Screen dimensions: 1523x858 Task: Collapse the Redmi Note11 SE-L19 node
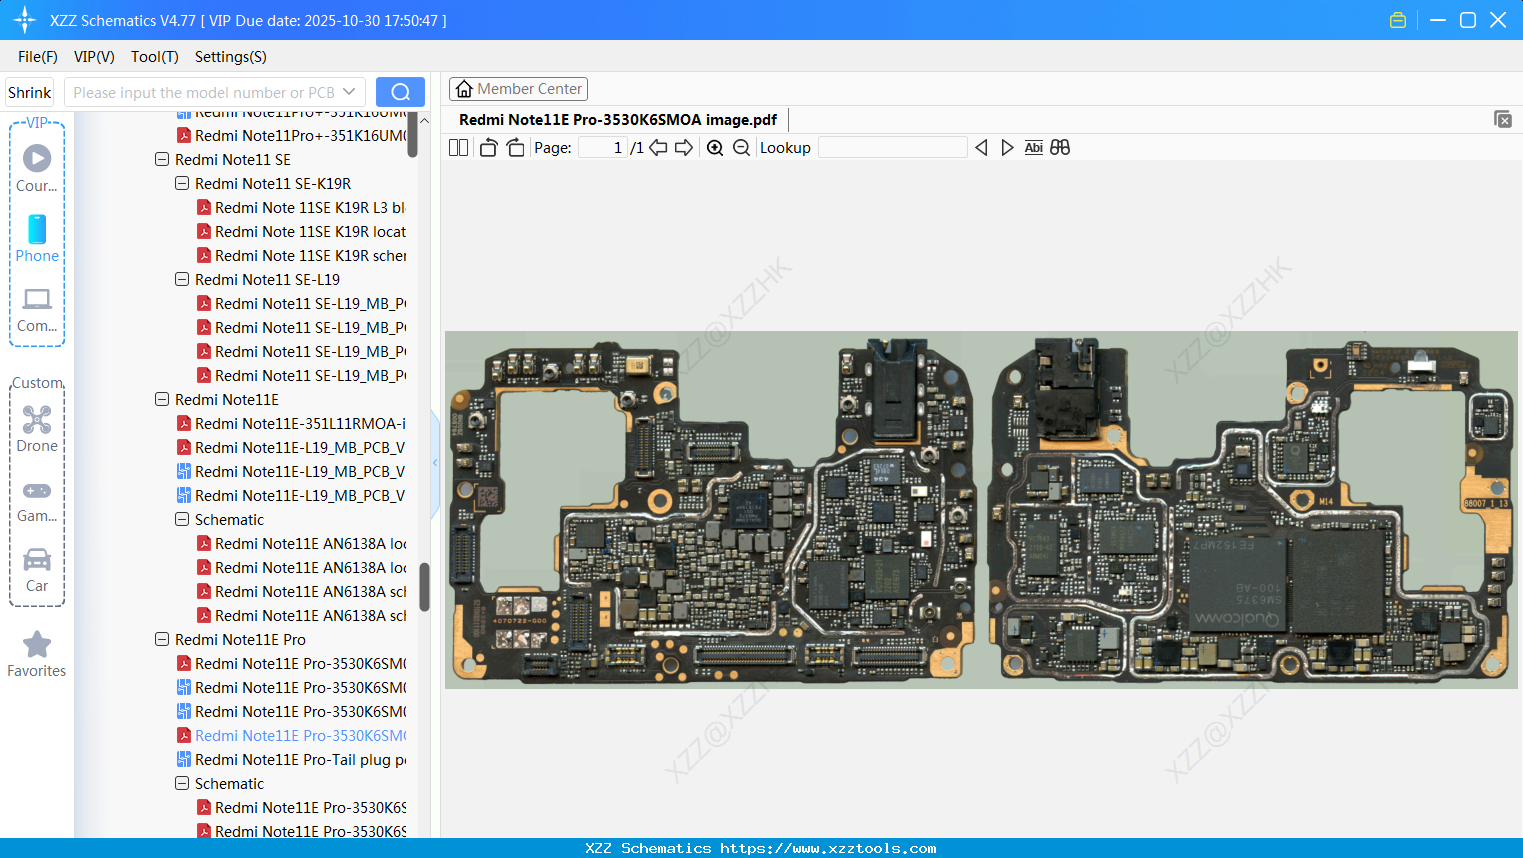(182, 279)
